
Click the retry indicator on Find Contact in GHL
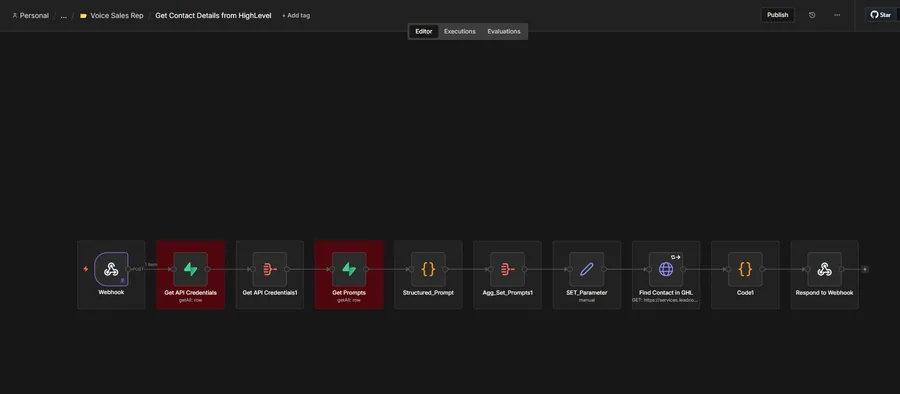tap(676, 257)
